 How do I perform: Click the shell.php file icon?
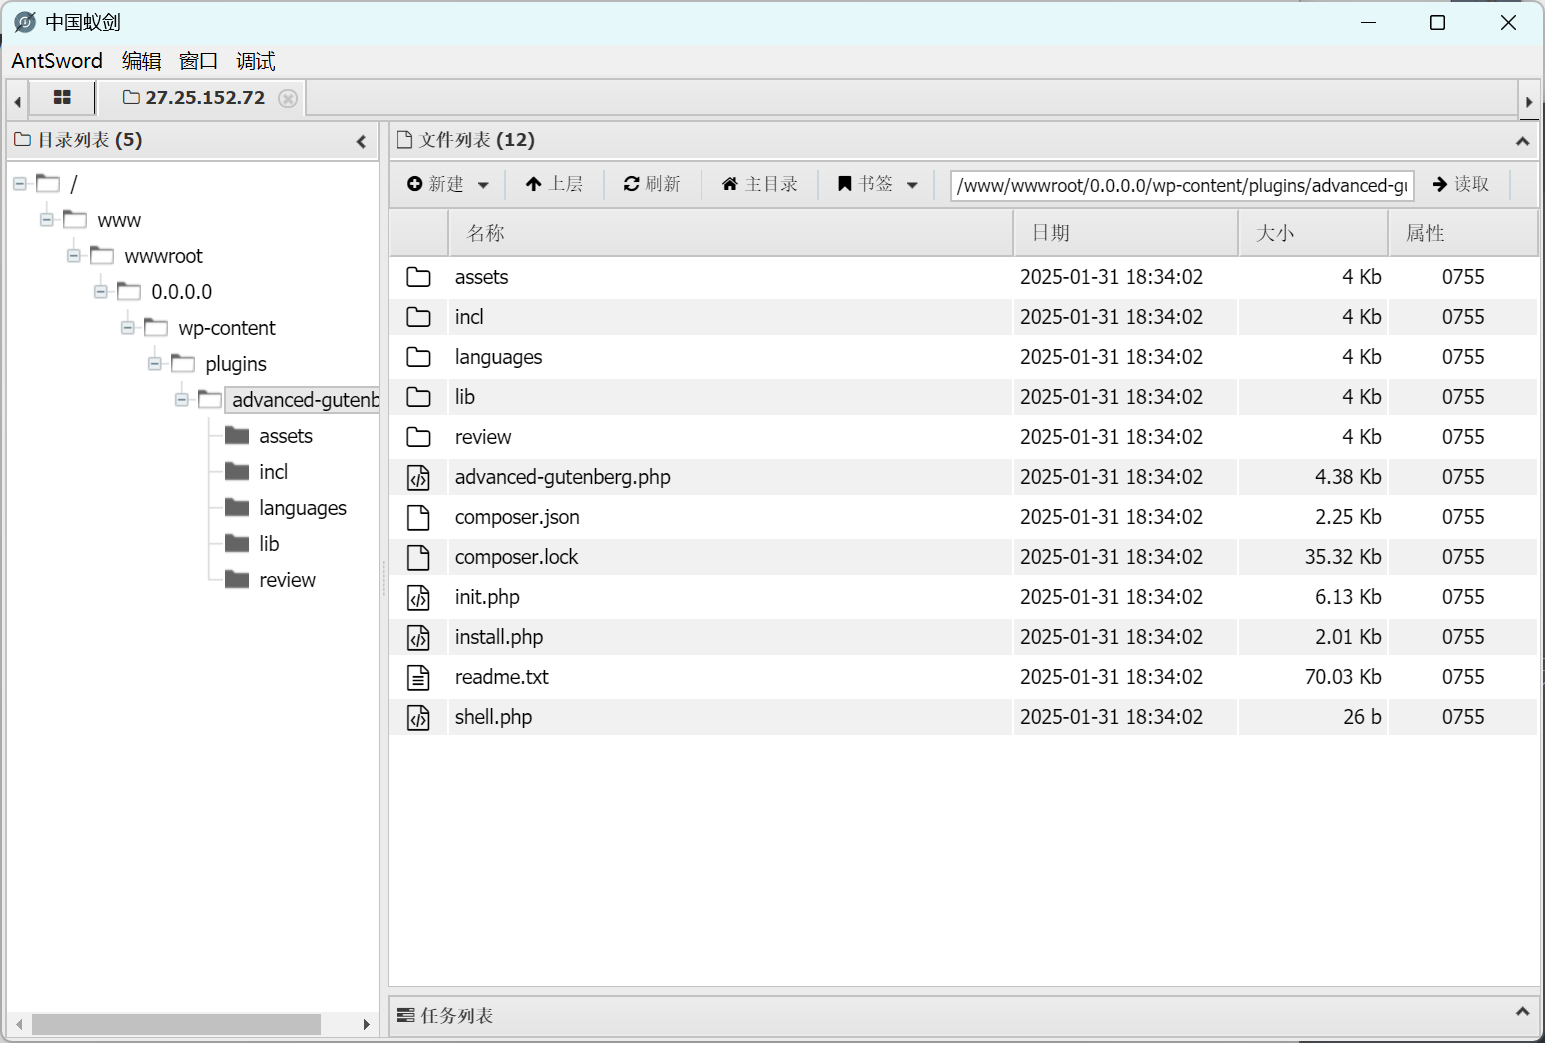(x=418, y=717)
